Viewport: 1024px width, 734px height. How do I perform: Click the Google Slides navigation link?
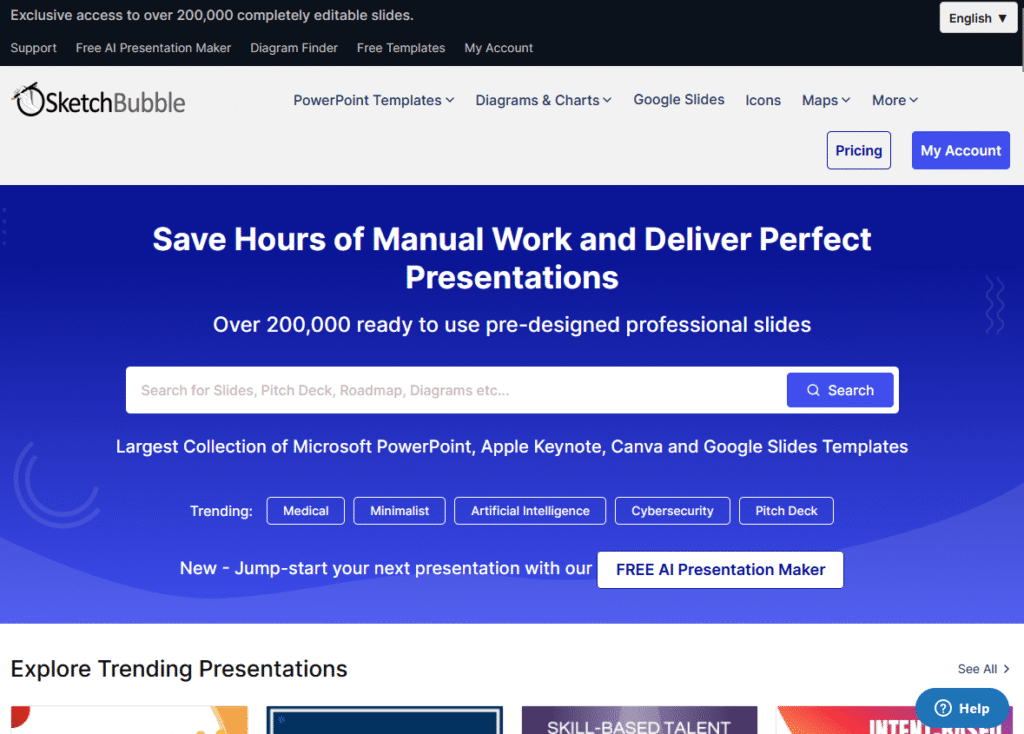tap(678, 100)
